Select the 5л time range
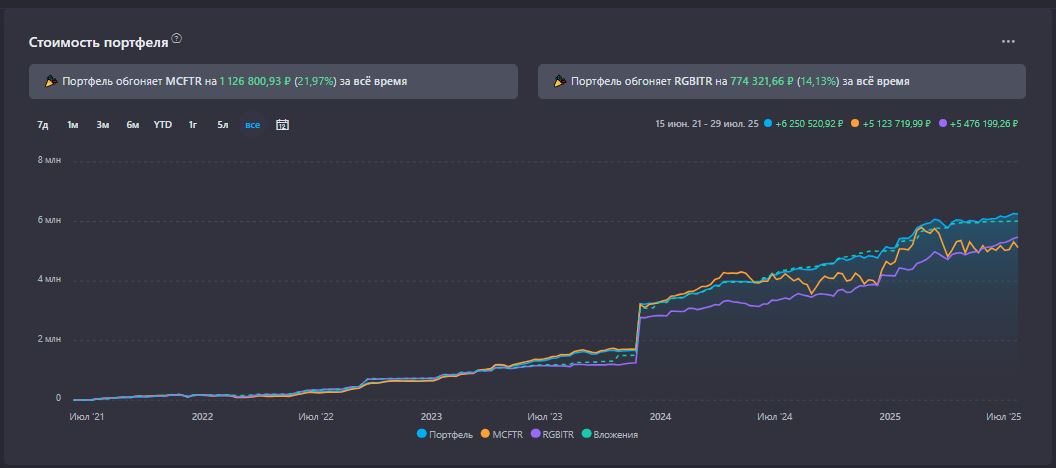 [x=222, y=125]
